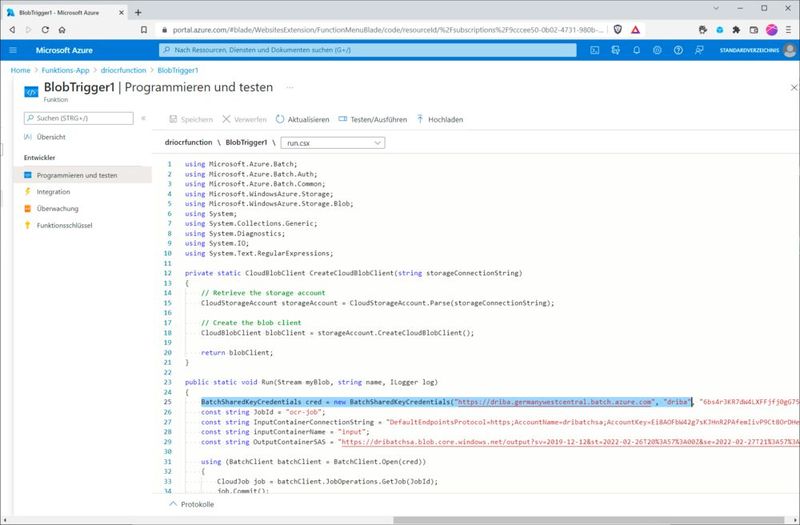Click Hochladen to upload a file
This screenshot has height=525, width=800.
[x=440, y=119]
